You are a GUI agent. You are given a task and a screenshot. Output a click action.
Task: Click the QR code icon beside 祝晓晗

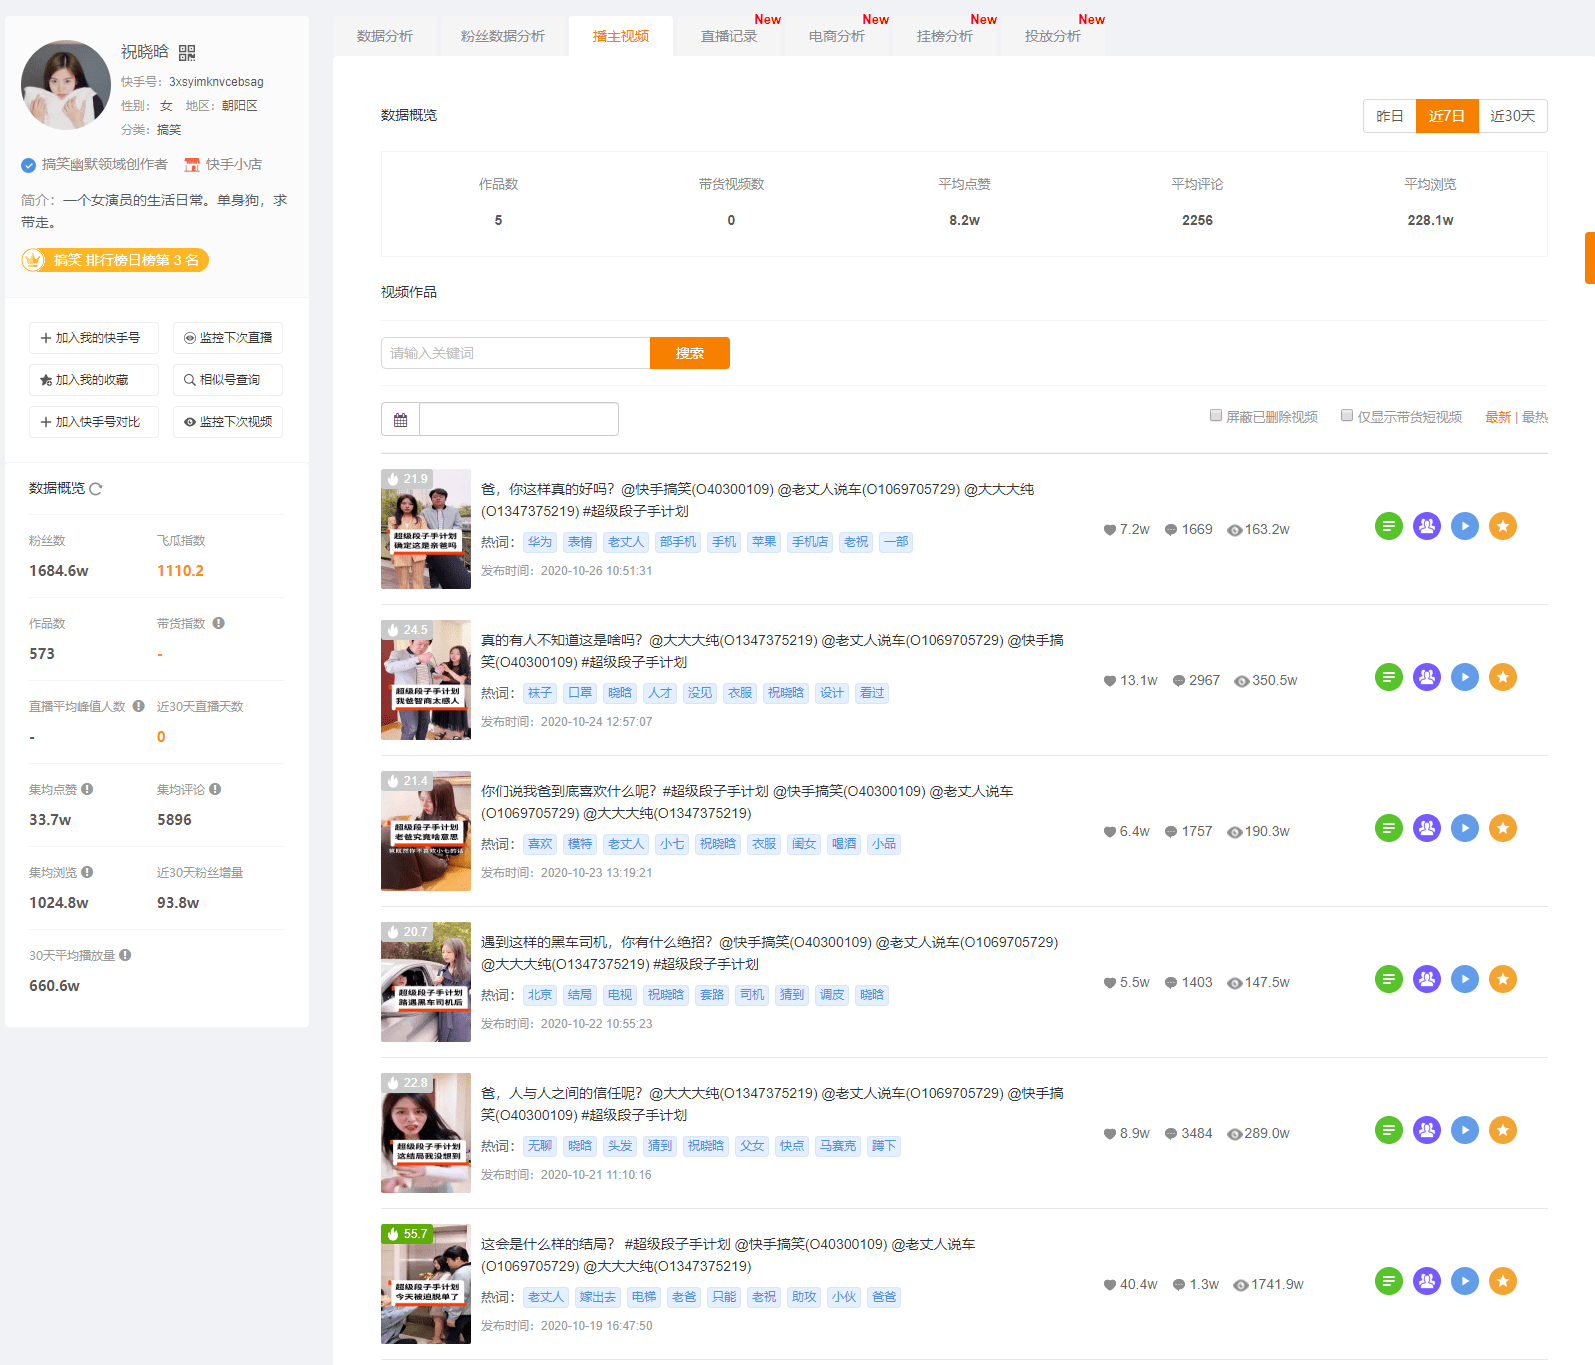coord(187,53)
